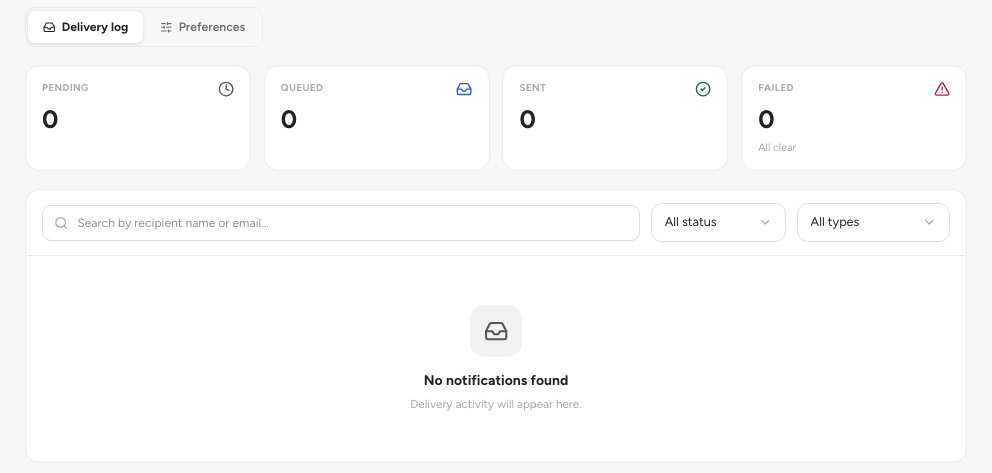
Task: Open the All types dropdown
Action: click(x=873, y=222)
